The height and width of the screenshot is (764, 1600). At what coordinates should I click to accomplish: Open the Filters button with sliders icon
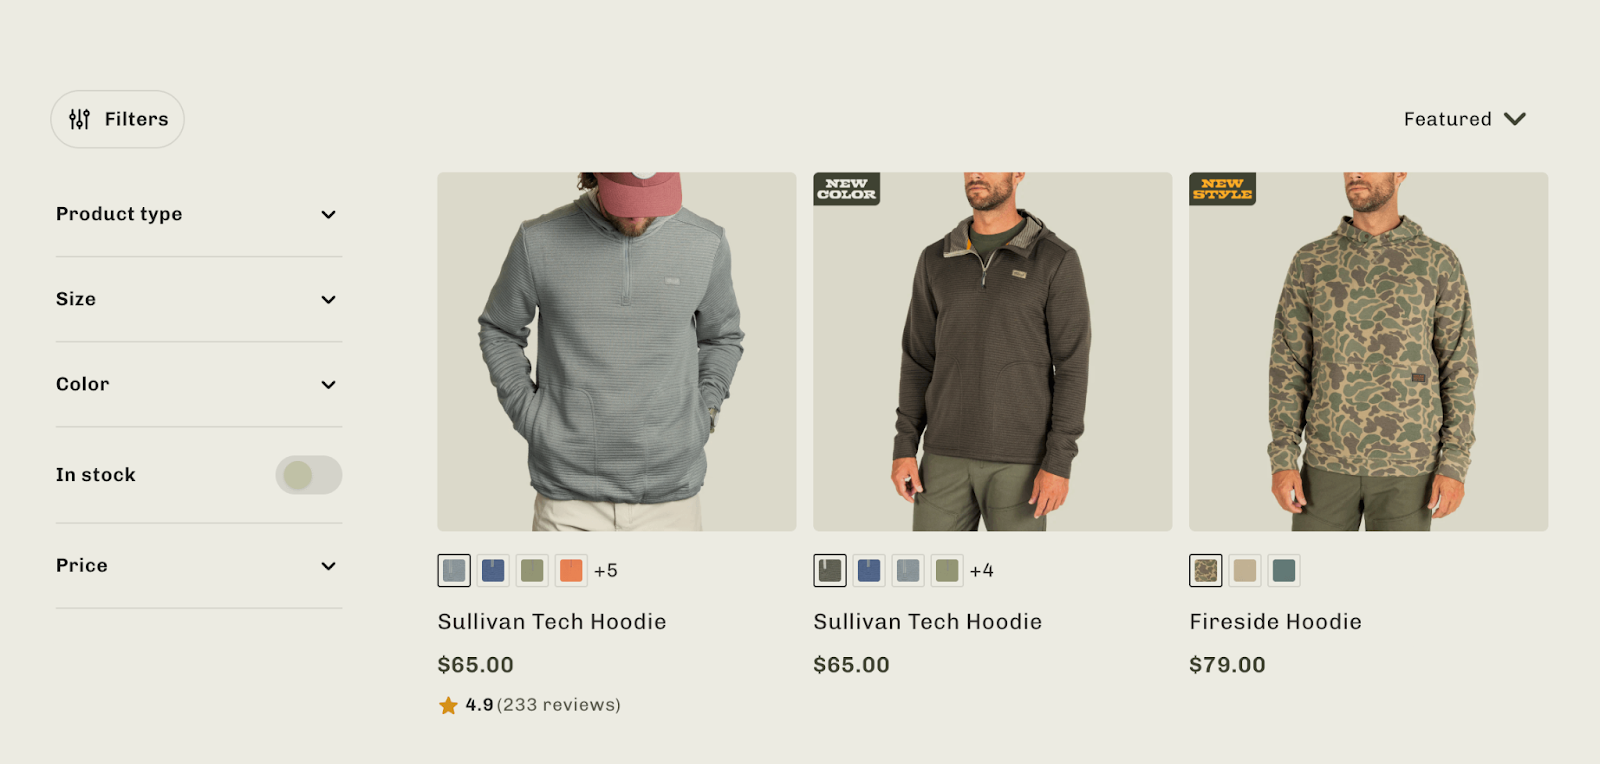[x=117, y=119]
